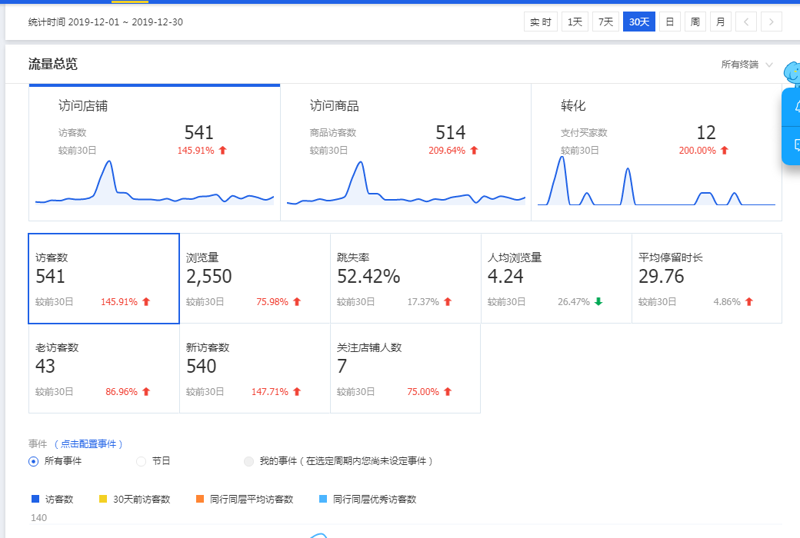Click the up arrow beside 147.71%
This screenshot has width=800, height=538.
coord(297,392)
